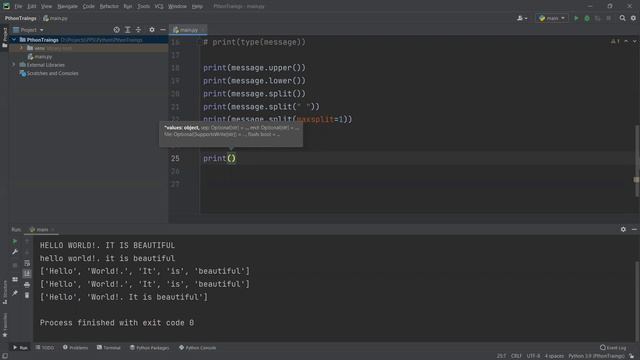
Task: Open the Project view selector dropdown
Action: (28, 30)
